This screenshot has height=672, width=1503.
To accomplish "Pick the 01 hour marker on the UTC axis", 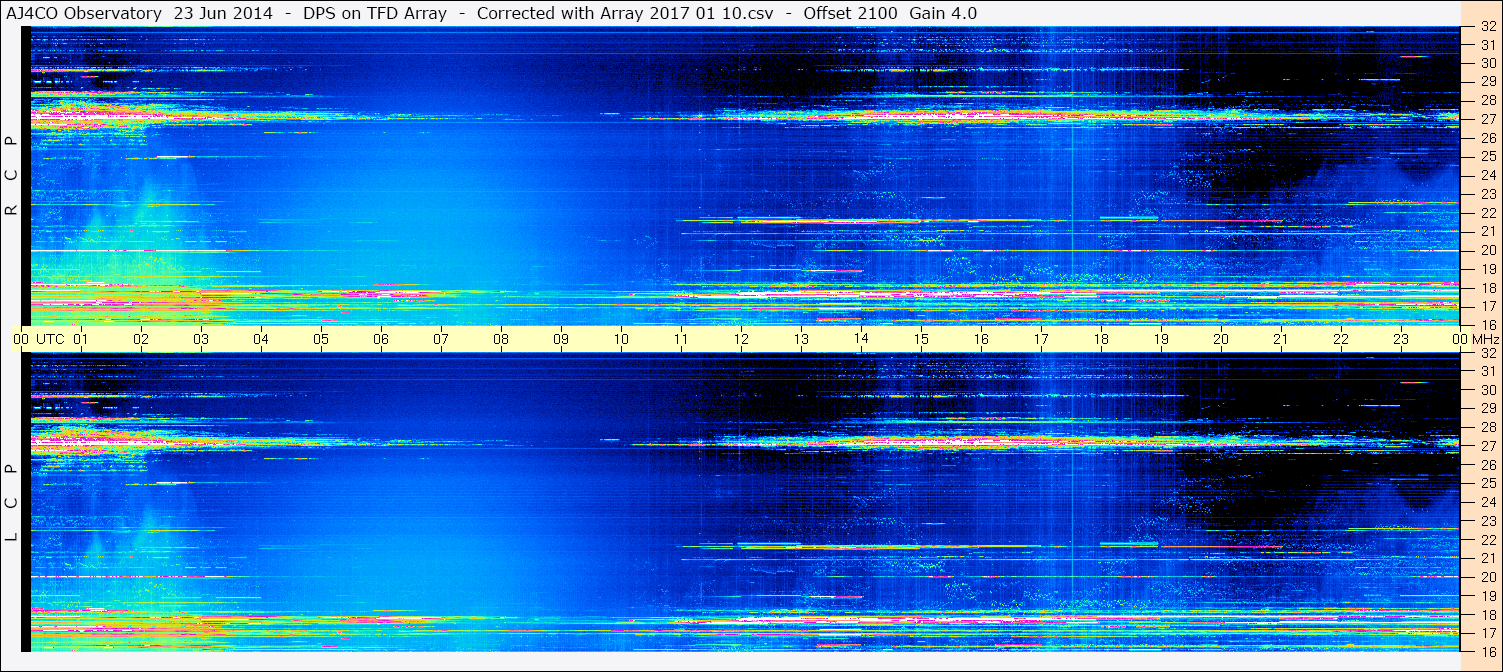I will coord(81,339).
